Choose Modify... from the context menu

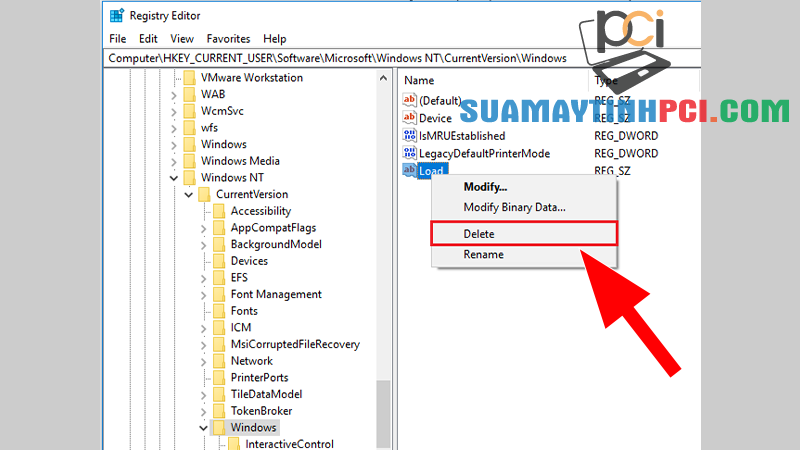pos(485,187)
